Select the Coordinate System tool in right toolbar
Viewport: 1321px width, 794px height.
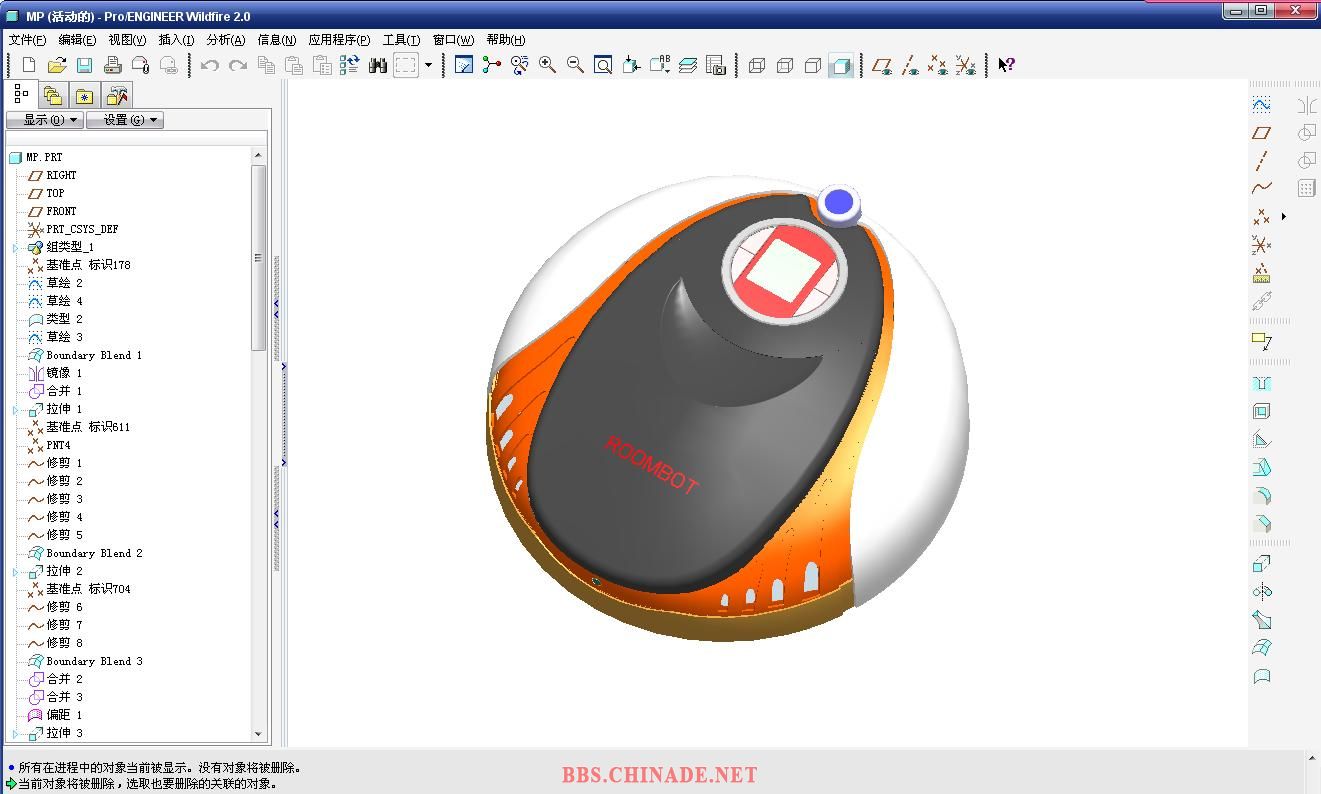(1262, 244)
